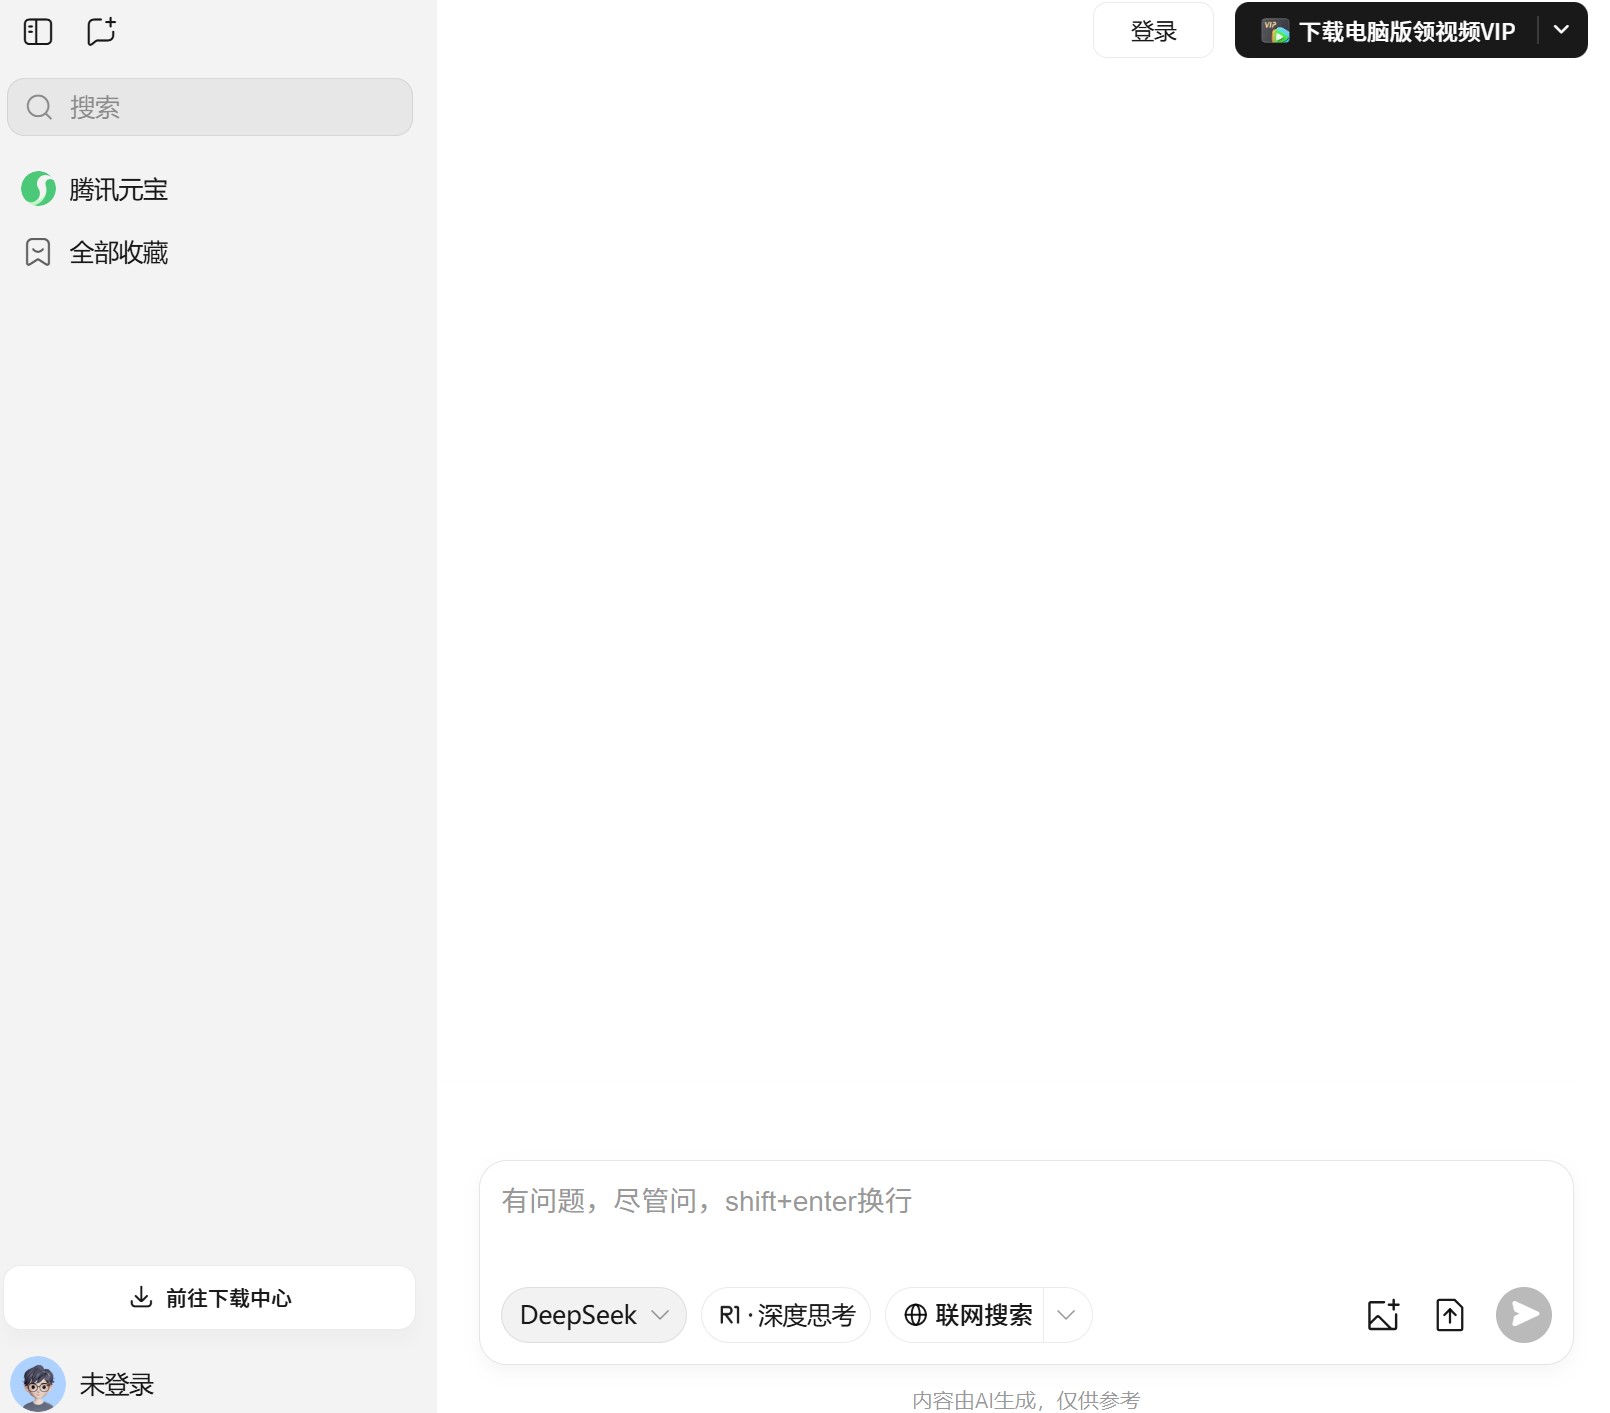The width and height of the screenshot is (1610, 1413).
Task: Toggle the 腾讯元宝 sidebar entry selection
Action: [x=118, y=189]
